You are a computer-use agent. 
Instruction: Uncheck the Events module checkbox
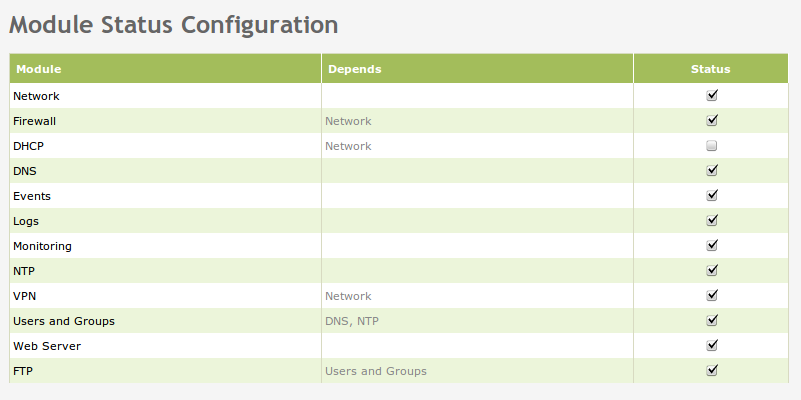click(x=712, y=196)
